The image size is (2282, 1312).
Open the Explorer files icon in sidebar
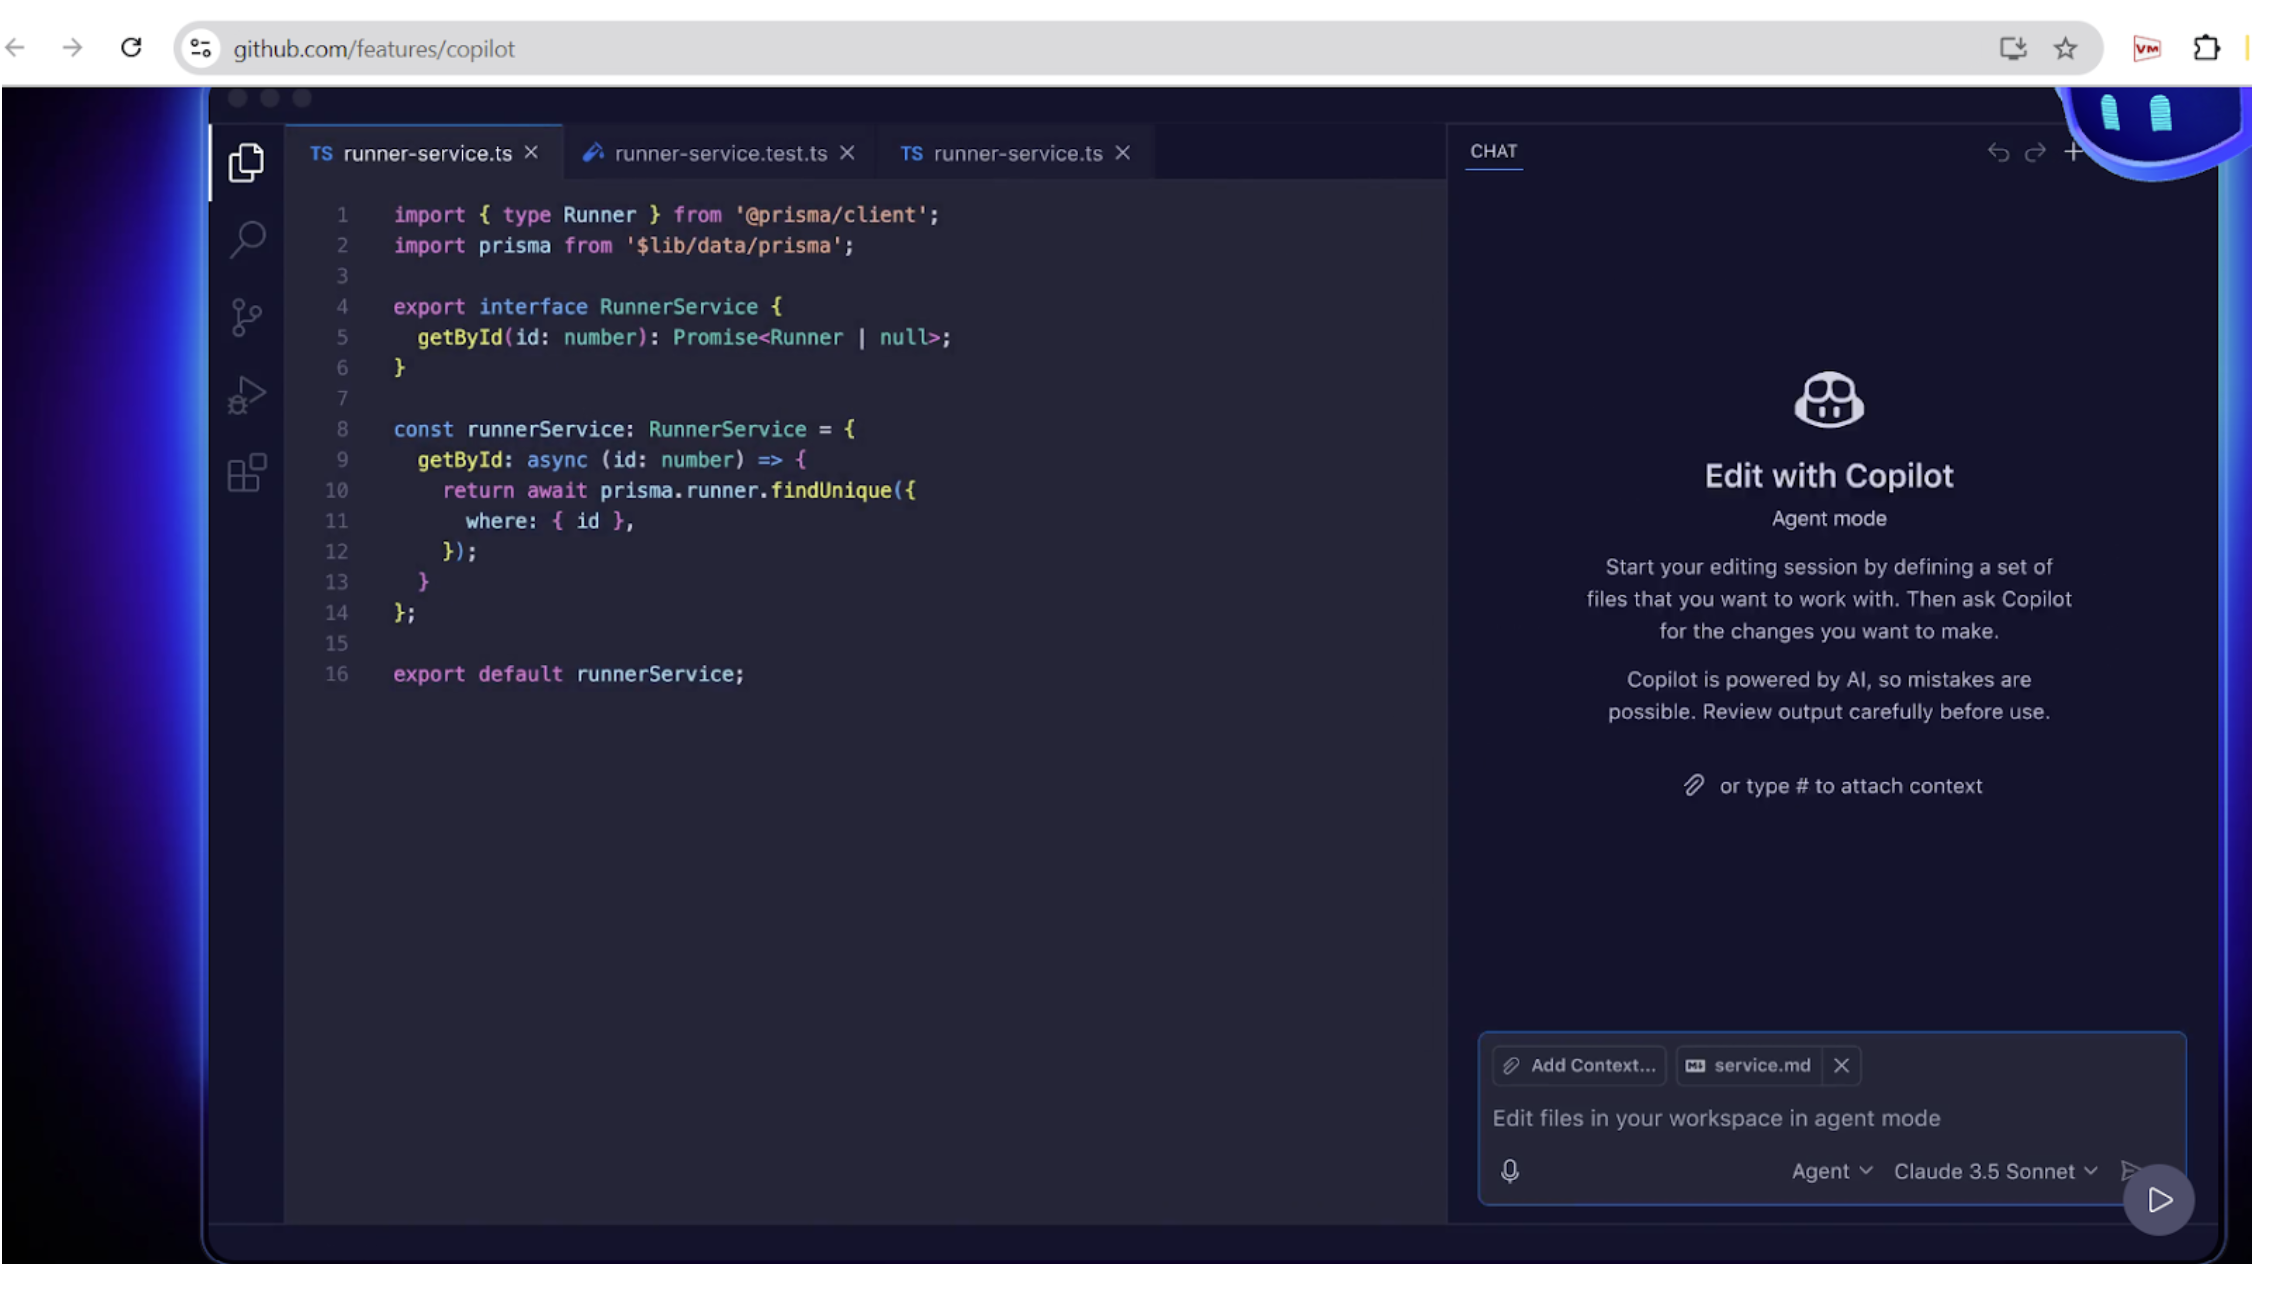(246, 162)
